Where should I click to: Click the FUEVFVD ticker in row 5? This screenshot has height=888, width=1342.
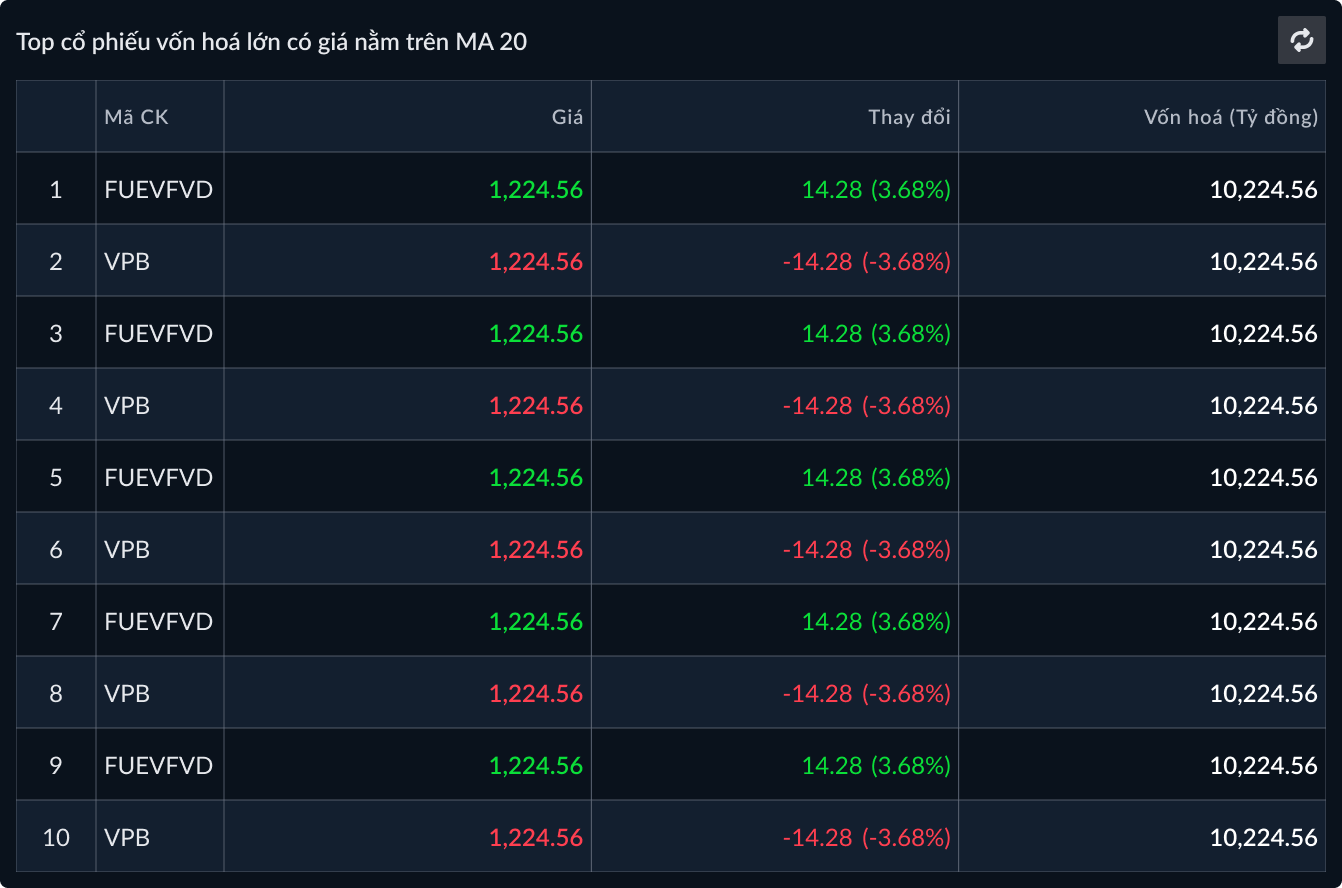click(x=158, y=477)
